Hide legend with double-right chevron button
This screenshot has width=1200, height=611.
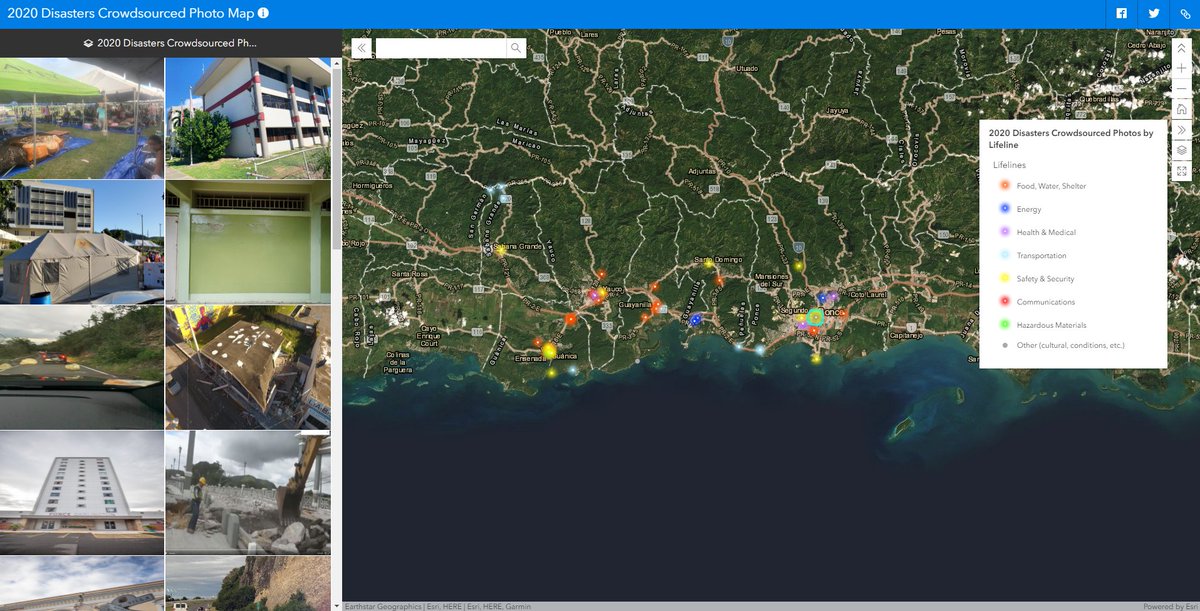tap(1181, 130)
